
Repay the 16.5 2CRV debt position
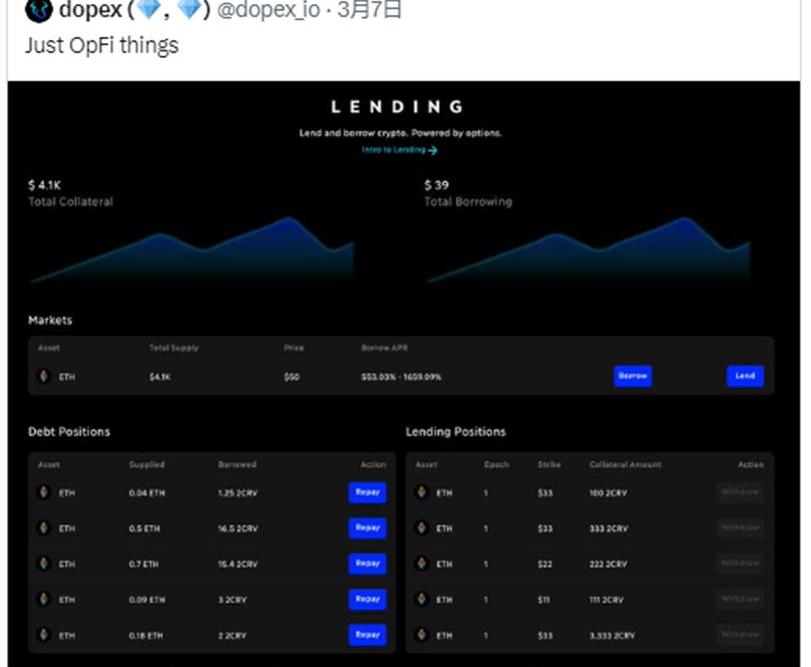coord(367,528)
